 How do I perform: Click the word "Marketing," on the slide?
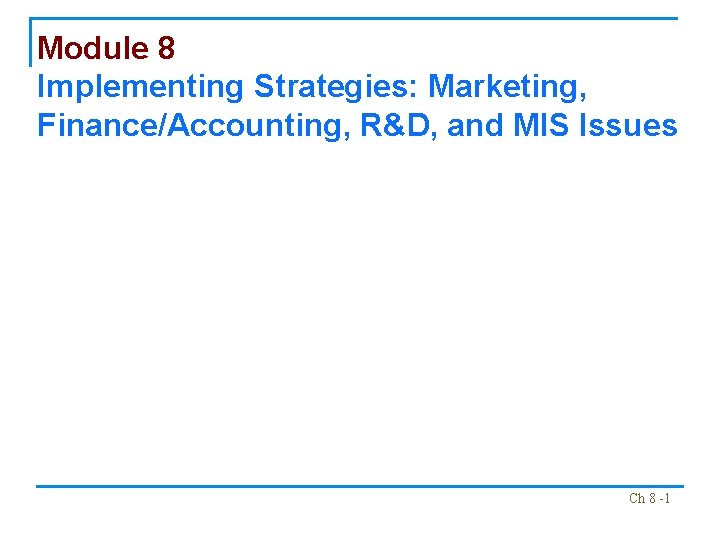(507, 87)
